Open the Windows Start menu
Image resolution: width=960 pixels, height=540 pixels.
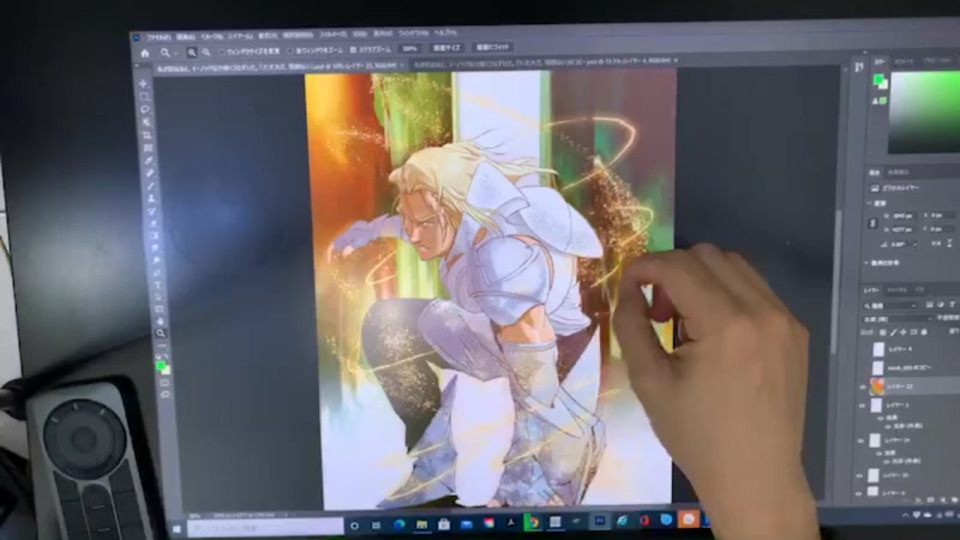(x=177, y=528)
